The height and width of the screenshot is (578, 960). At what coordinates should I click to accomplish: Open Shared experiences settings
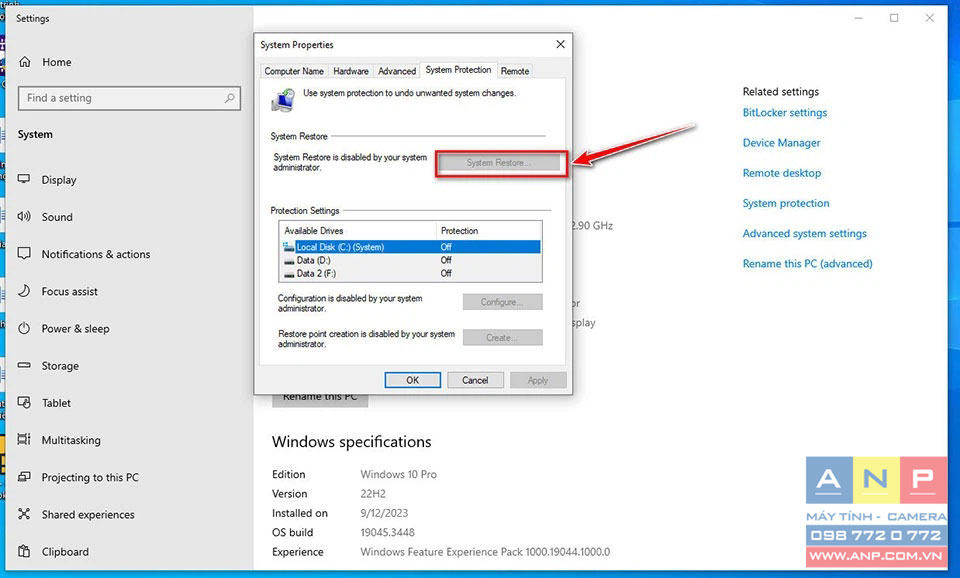pyautogui.click(x=88, y=515)
